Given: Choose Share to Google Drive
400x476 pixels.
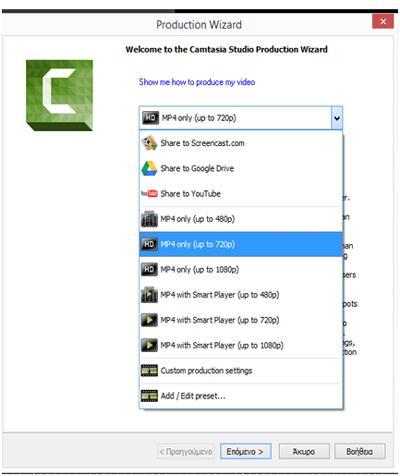Looking at the screenshot, I should pos(241,168).
